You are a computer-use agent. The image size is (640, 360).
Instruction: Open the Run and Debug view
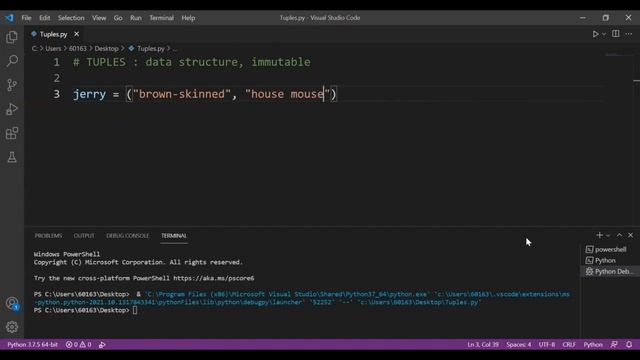(x=12, y=109)
